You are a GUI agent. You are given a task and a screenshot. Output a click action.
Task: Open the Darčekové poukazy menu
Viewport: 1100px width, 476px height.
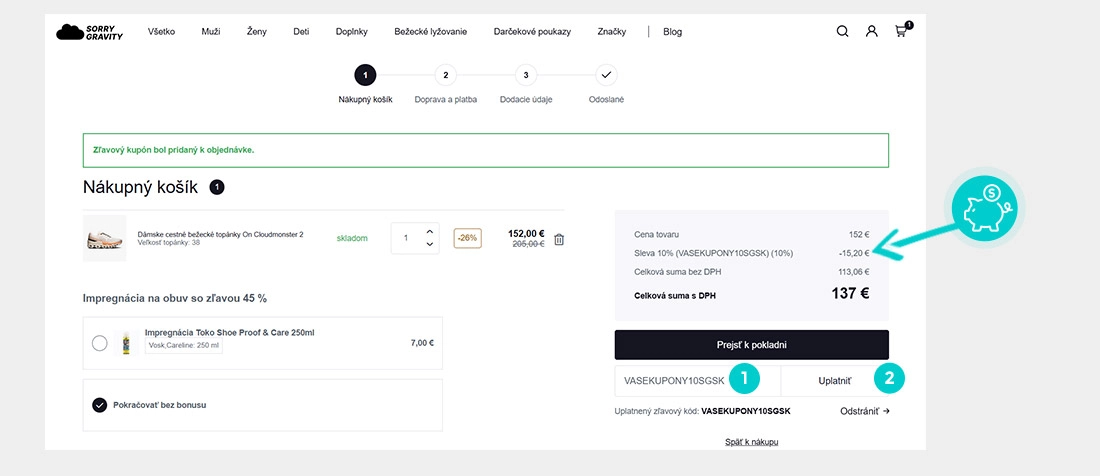coord(532,32)
